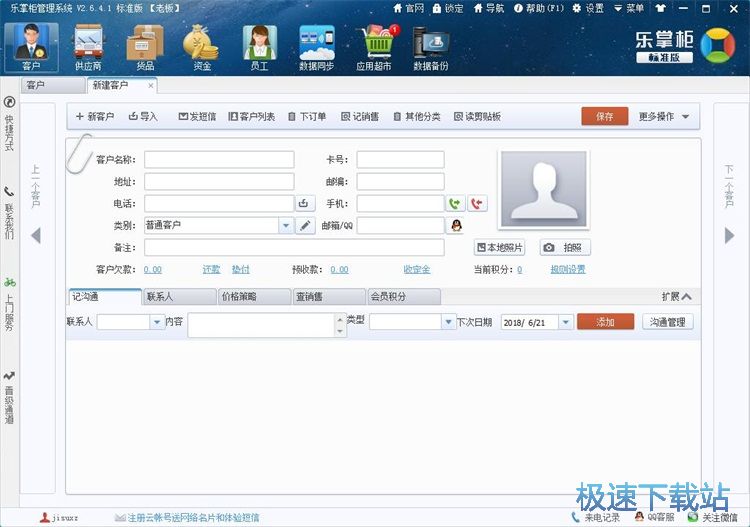Go to previous customer arrow
The height and width of the screenshot is (527, 750).
coord(35,235)
